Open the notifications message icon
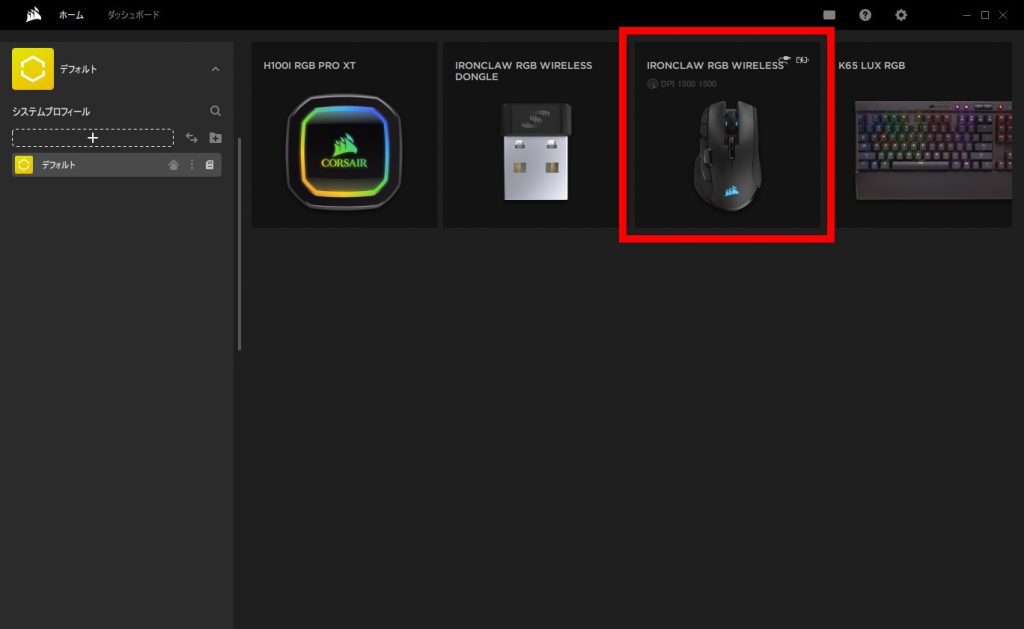This screenshot has height=629, width=1024. click(x=829, y=15)
